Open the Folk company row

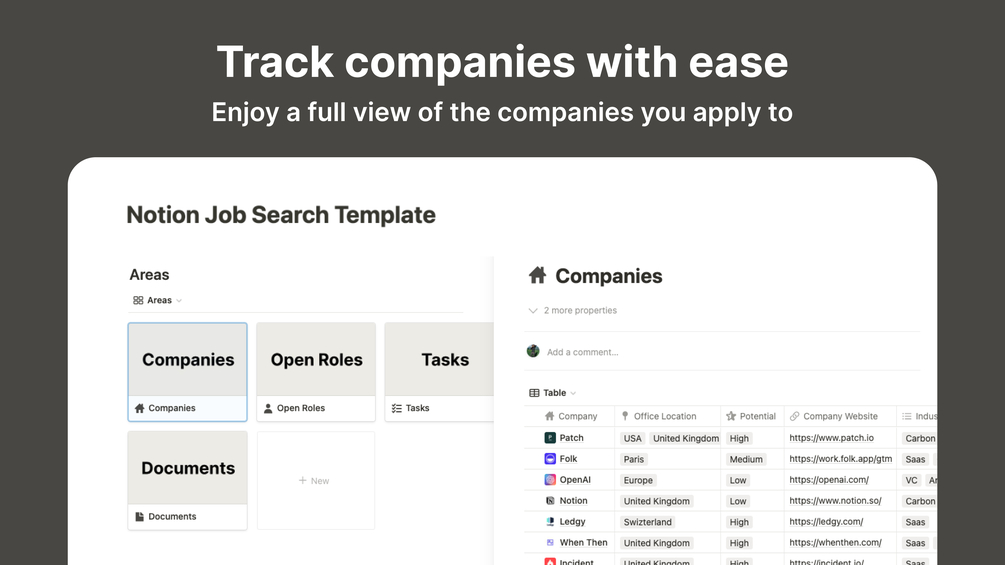(568, 459)
